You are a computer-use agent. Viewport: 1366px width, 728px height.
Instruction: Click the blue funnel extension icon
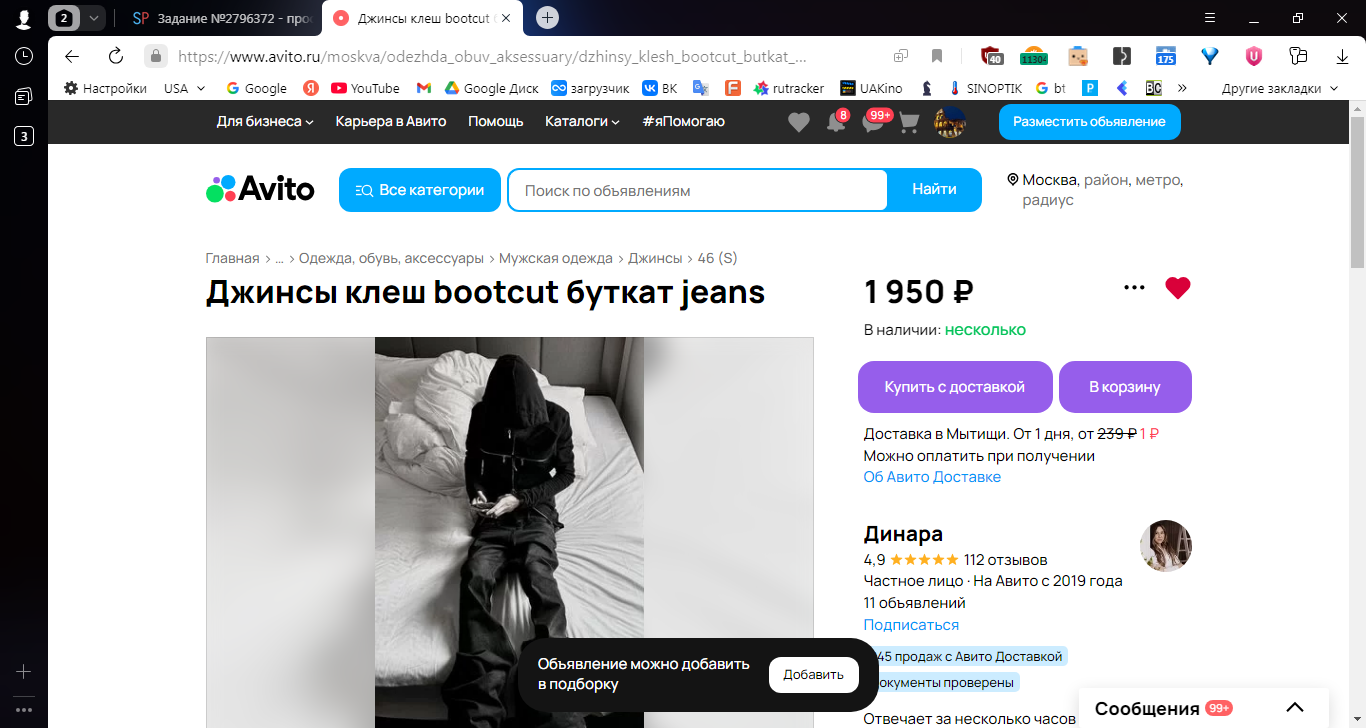tap(1210, 56)
